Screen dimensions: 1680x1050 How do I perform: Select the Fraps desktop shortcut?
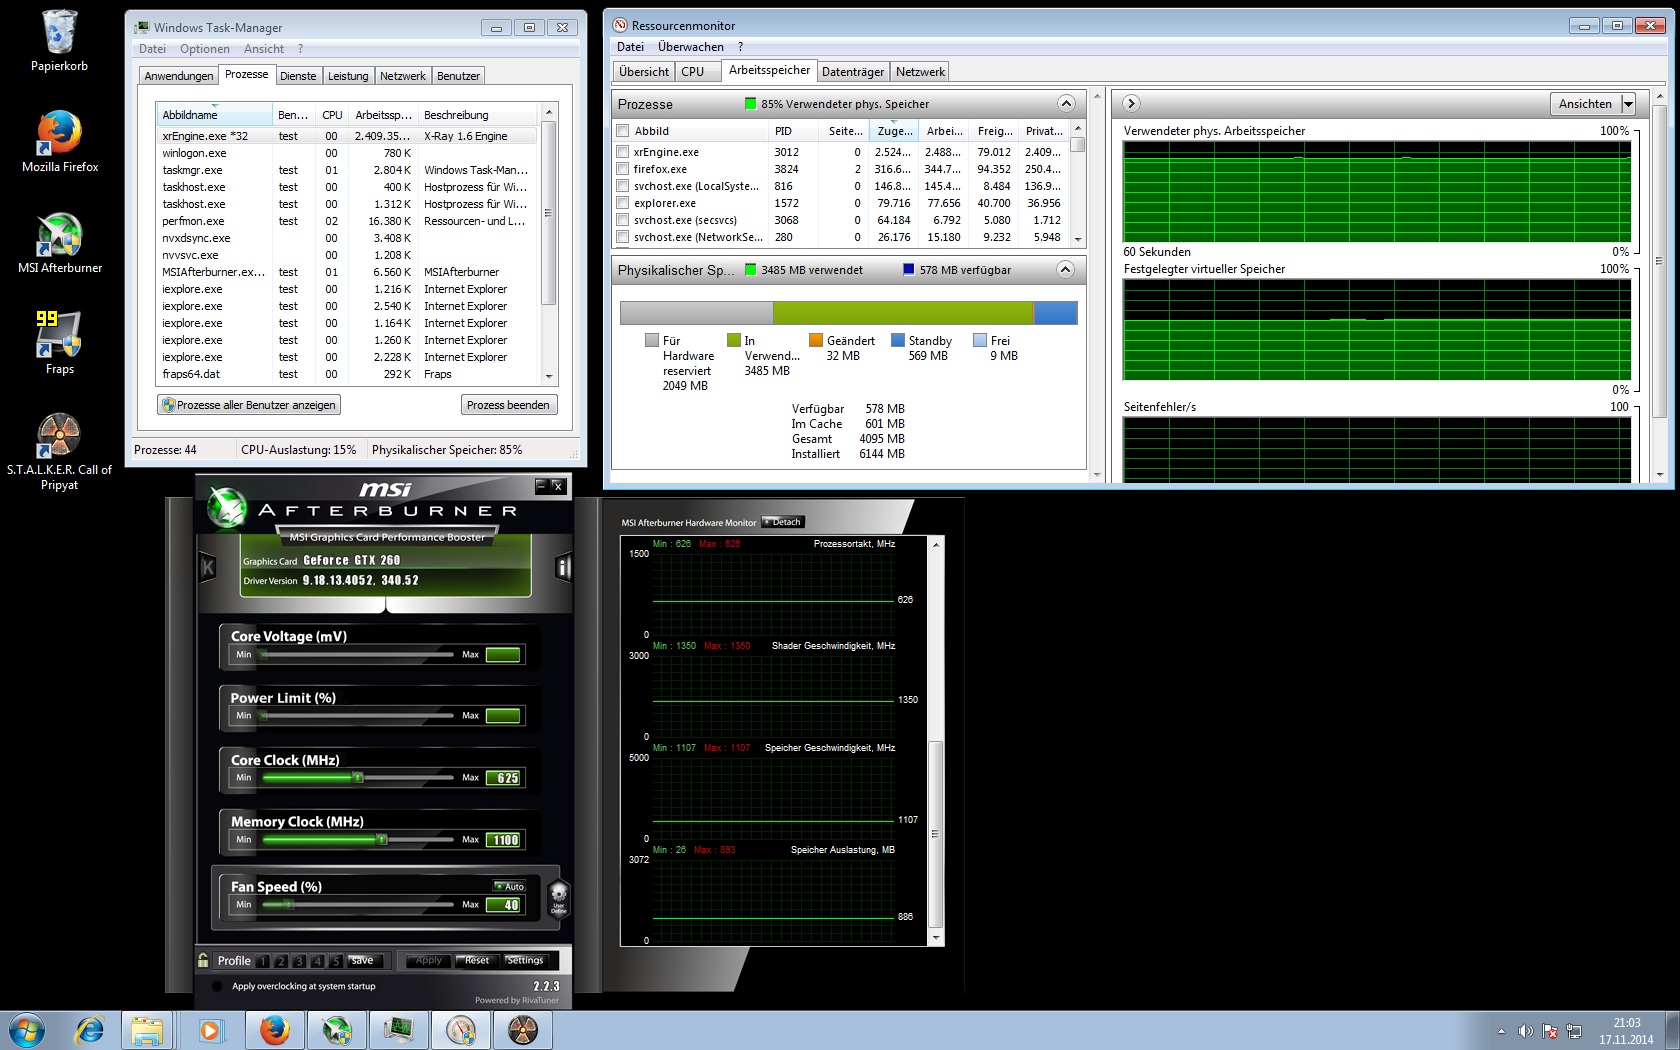(x=59, y=343)
